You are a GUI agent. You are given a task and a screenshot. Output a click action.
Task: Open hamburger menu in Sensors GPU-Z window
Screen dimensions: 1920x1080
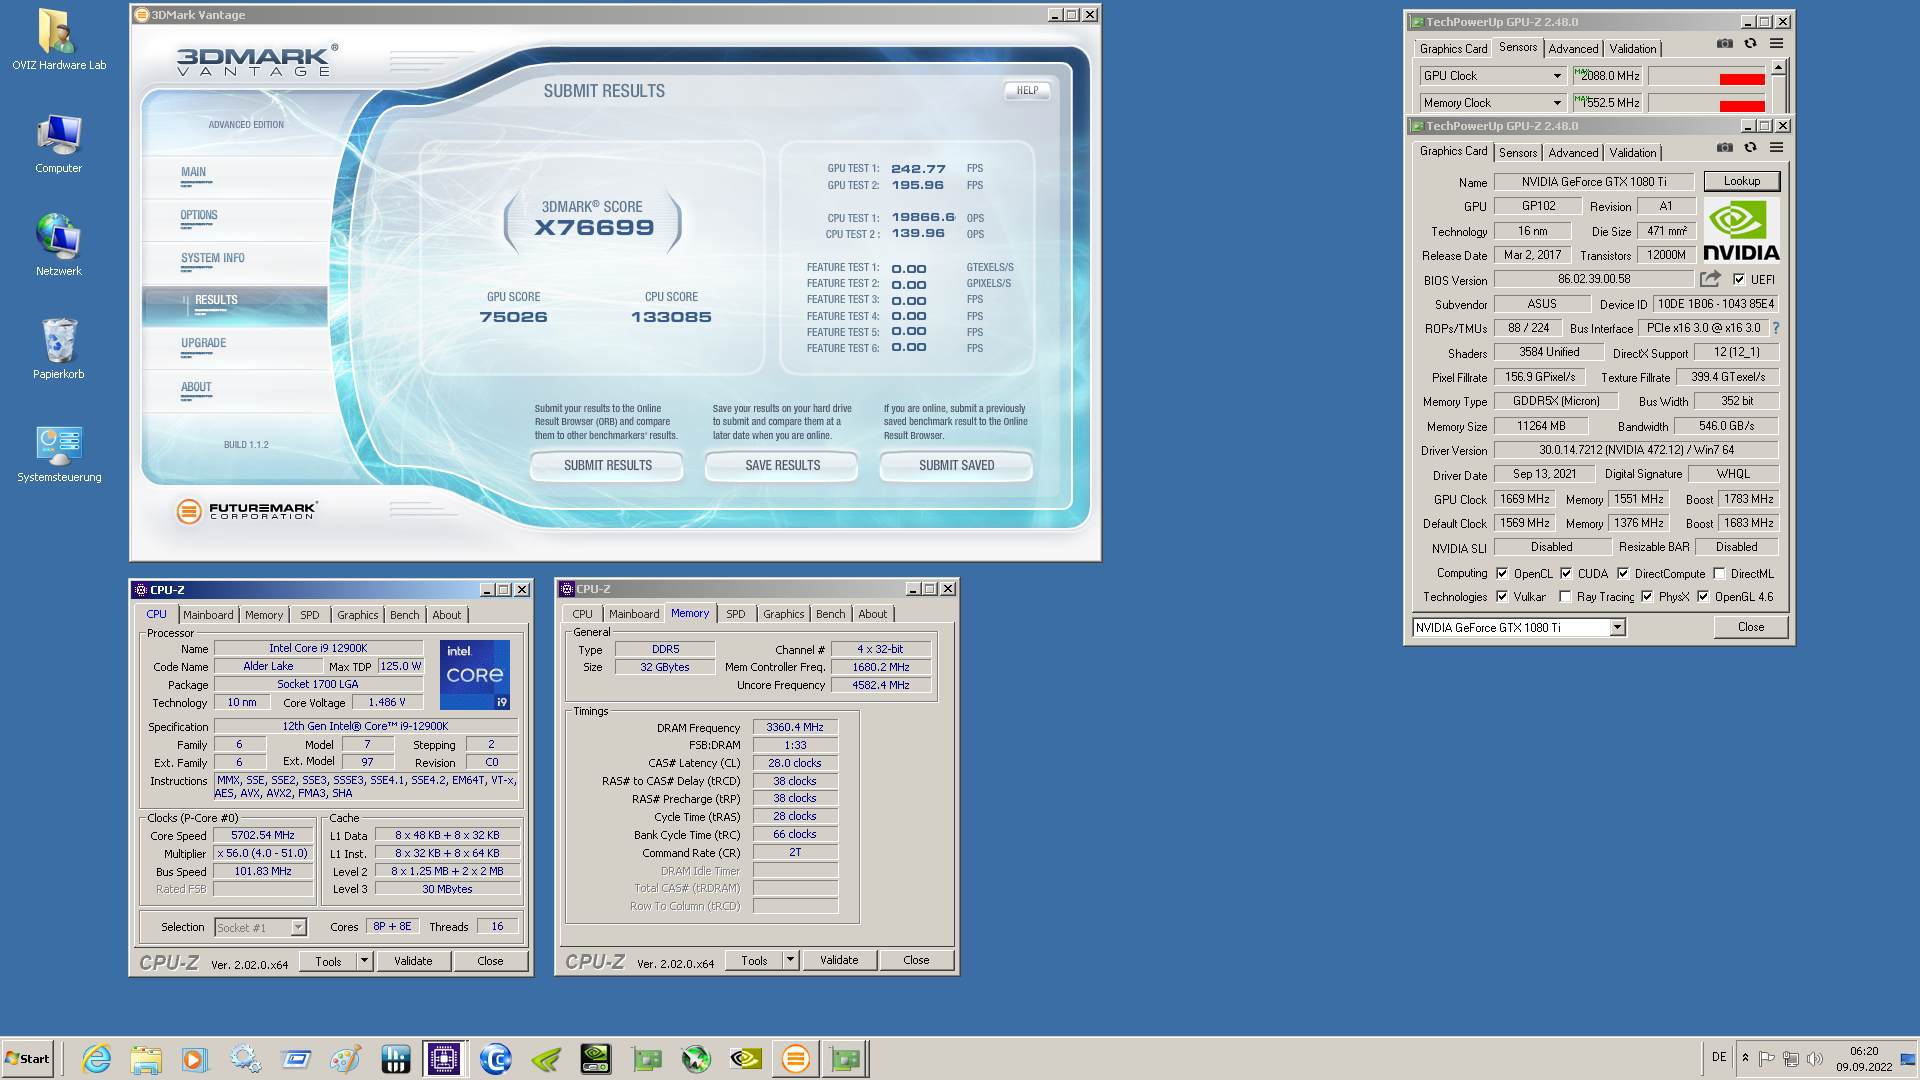coord(1776,44)
